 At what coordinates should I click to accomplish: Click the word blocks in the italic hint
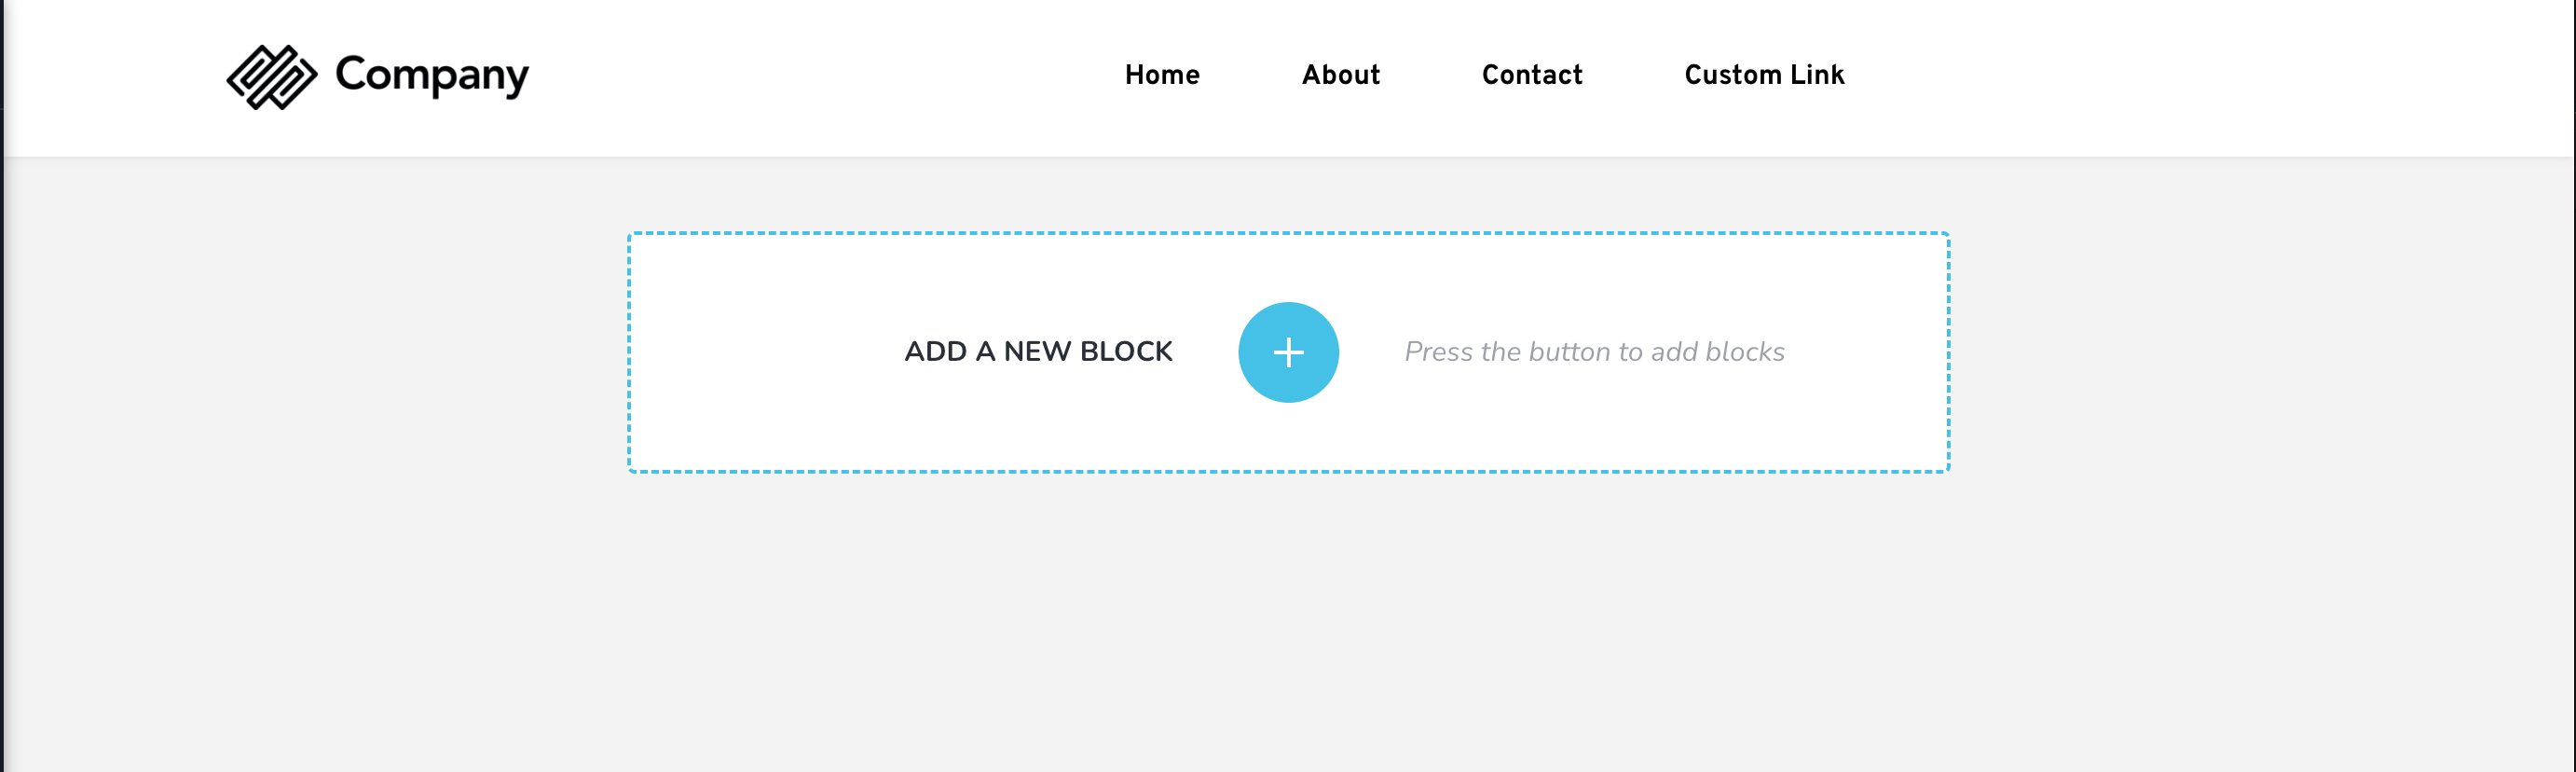[x=1745, y=352]
